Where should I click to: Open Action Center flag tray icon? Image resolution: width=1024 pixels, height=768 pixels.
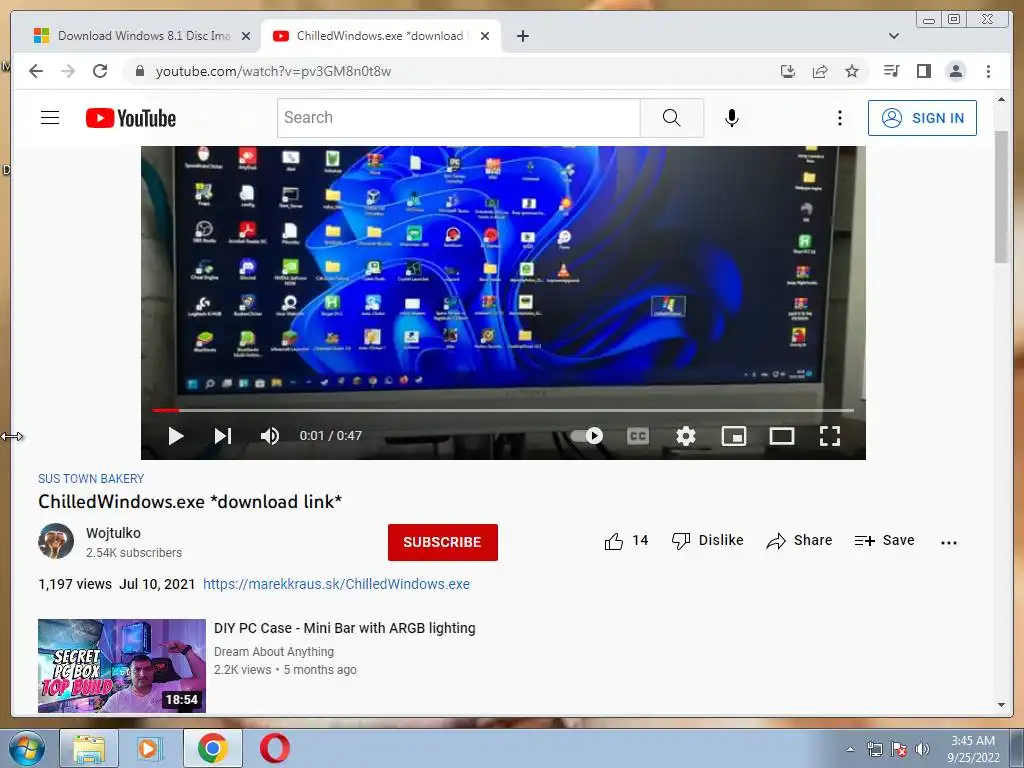pyautogui.click(x=899, y=749)
